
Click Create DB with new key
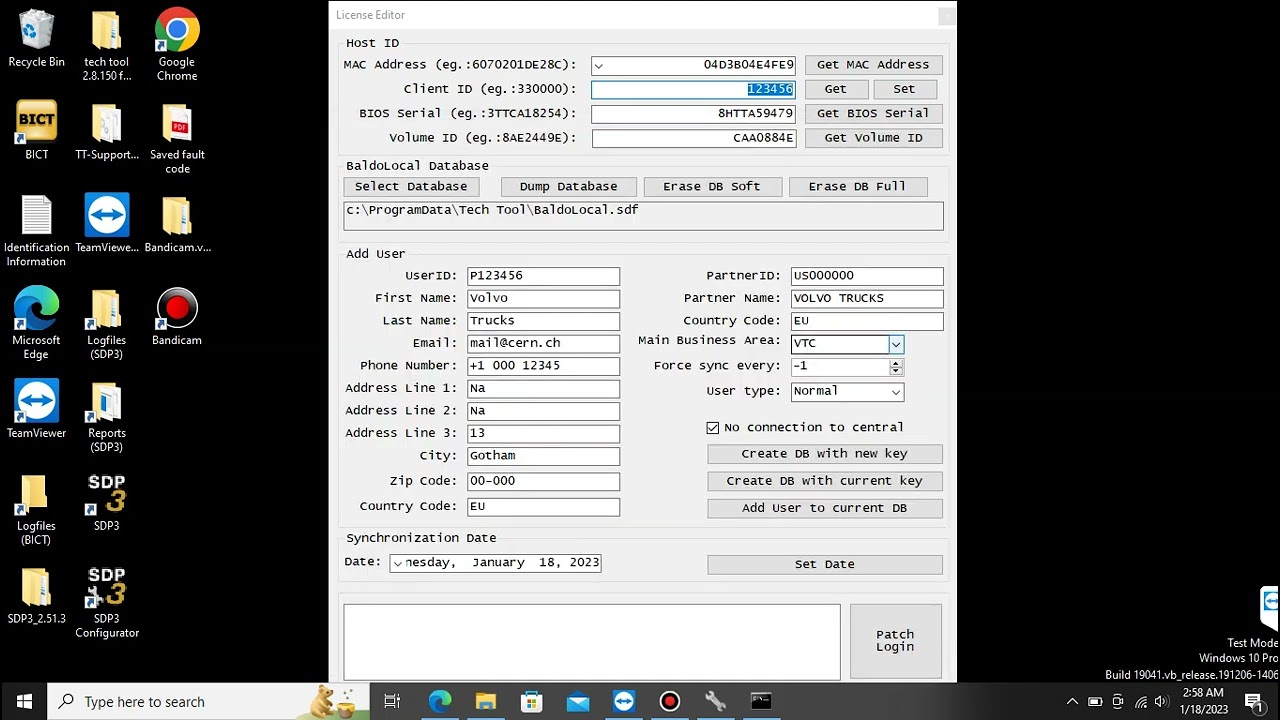pos(825,454)
